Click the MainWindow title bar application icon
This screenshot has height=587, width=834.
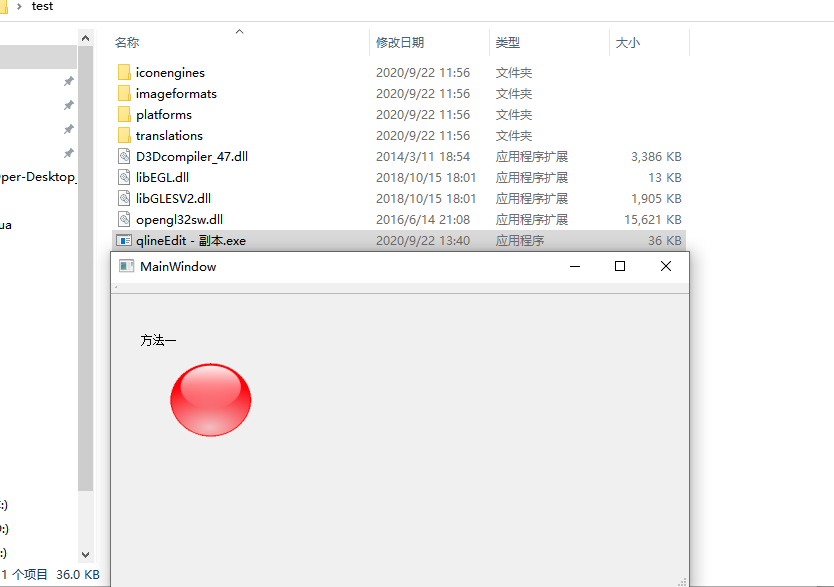click(x=125, y=265)
